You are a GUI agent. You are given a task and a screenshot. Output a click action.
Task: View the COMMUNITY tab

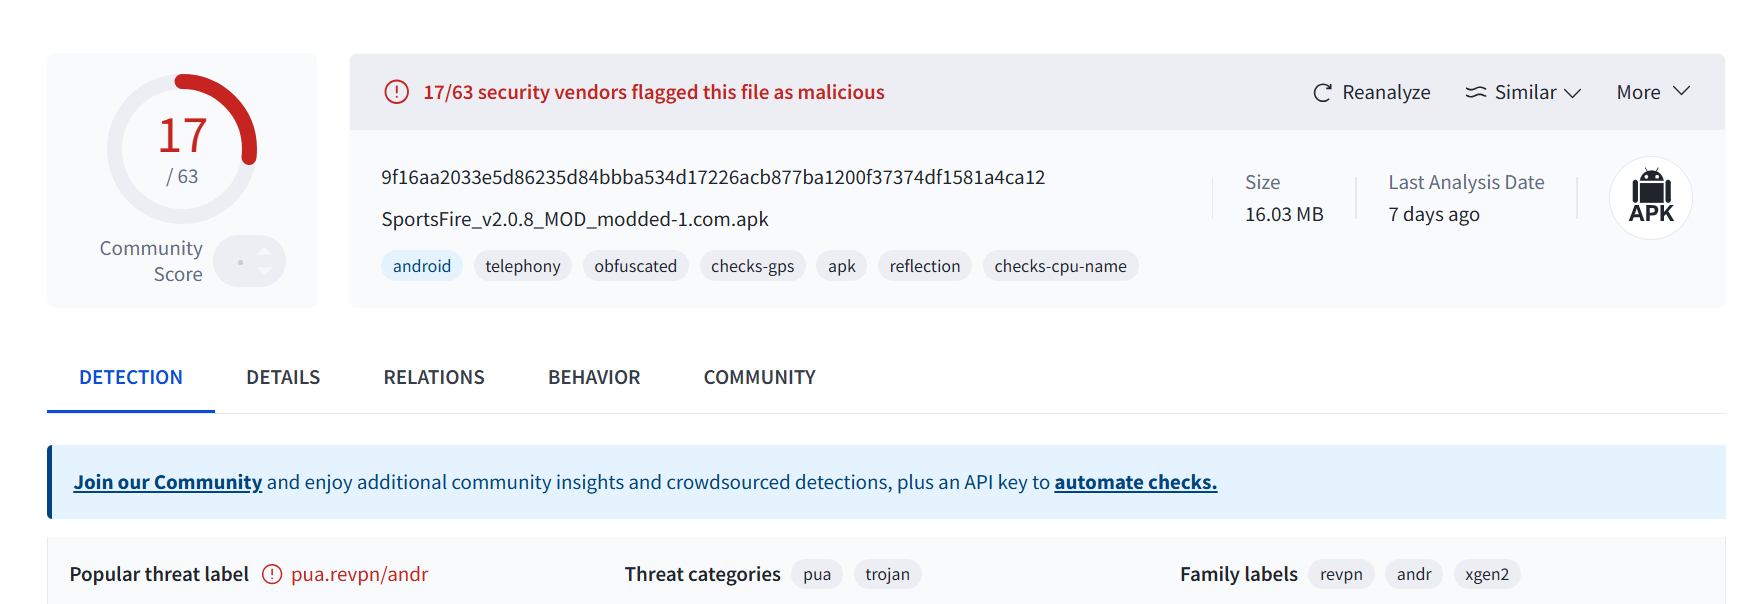760,377
